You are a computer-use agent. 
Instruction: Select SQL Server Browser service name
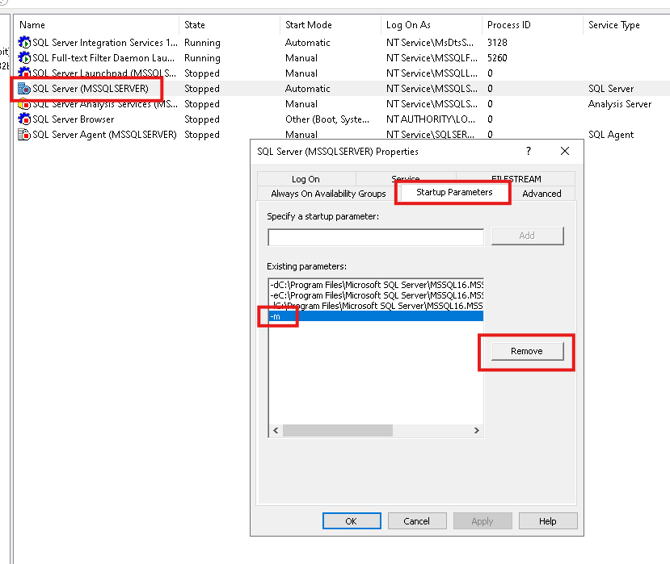[x=73, y=119]
